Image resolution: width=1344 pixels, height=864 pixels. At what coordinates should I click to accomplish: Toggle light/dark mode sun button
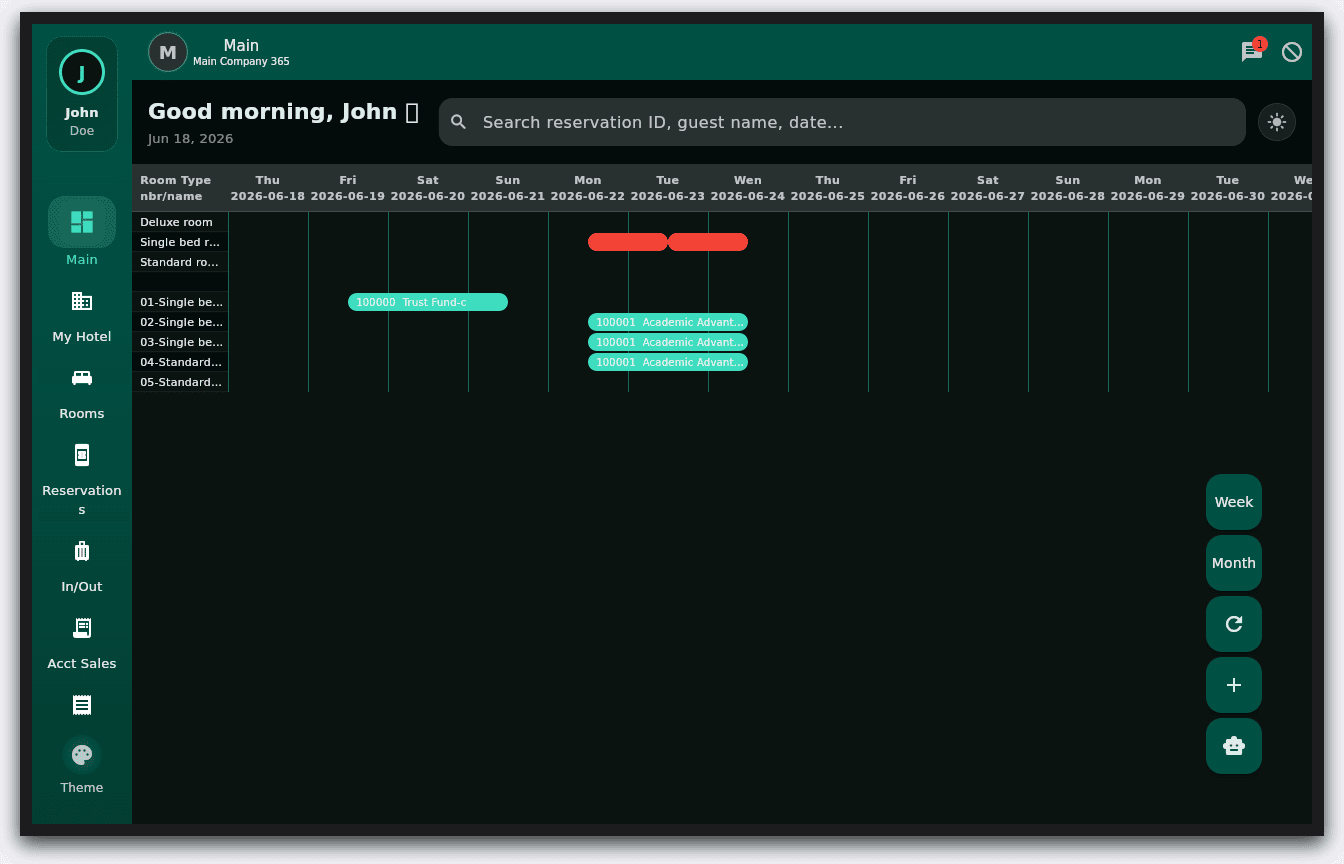click(x=1277, y=122)
